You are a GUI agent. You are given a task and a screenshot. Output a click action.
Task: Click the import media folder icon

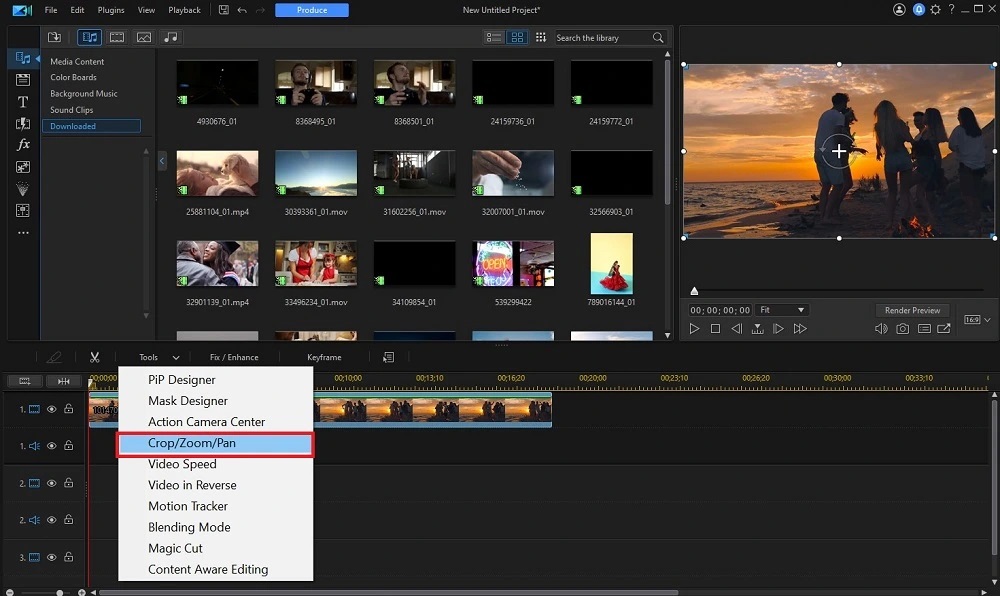(55, 37)
